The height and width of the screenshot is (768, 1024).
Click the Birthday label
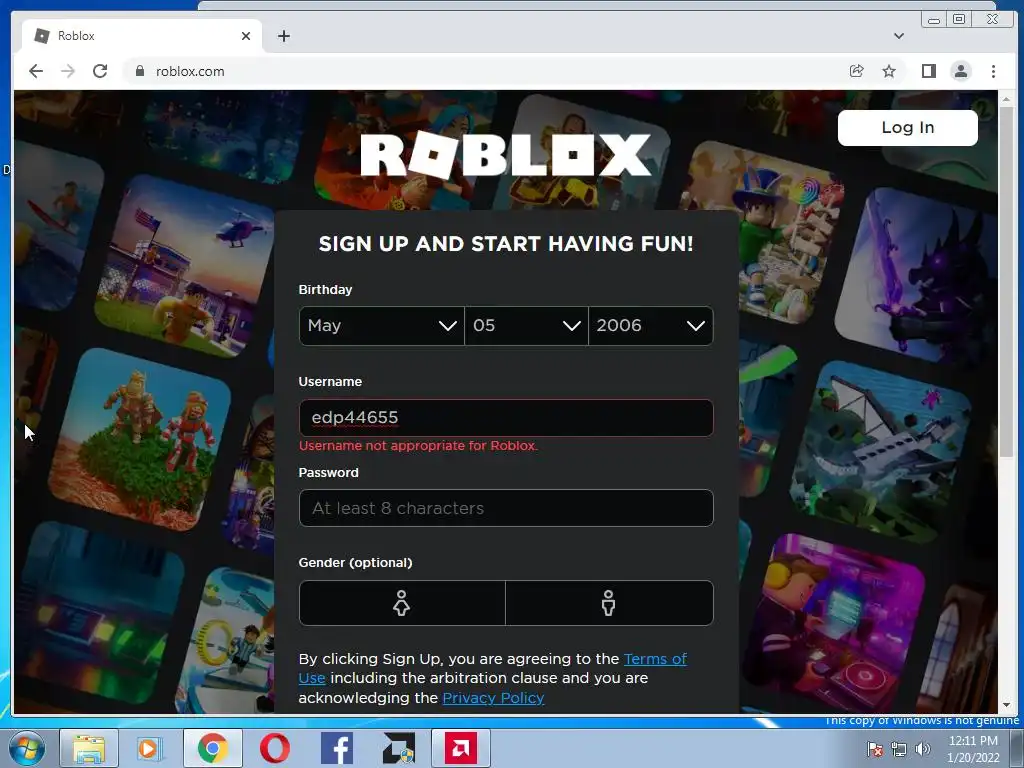click(325, 289)
